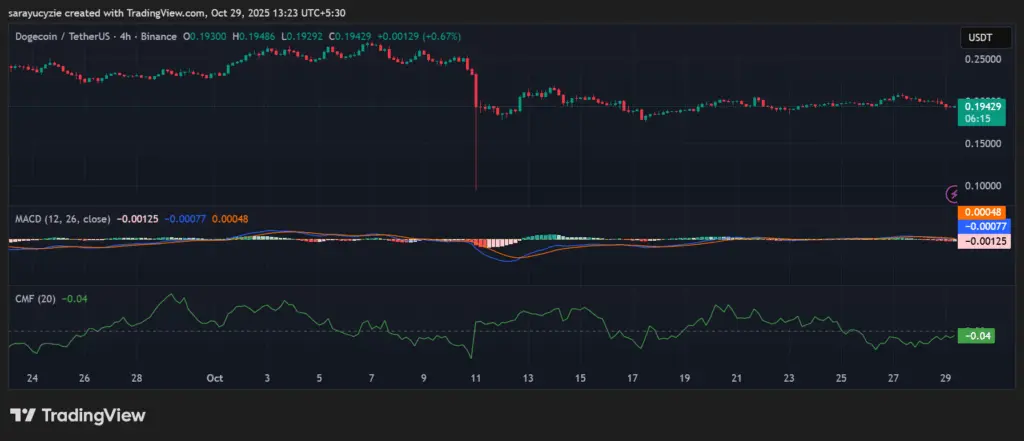
Task: Click the green -0.04 CMF axis tag
Action: 976,336
